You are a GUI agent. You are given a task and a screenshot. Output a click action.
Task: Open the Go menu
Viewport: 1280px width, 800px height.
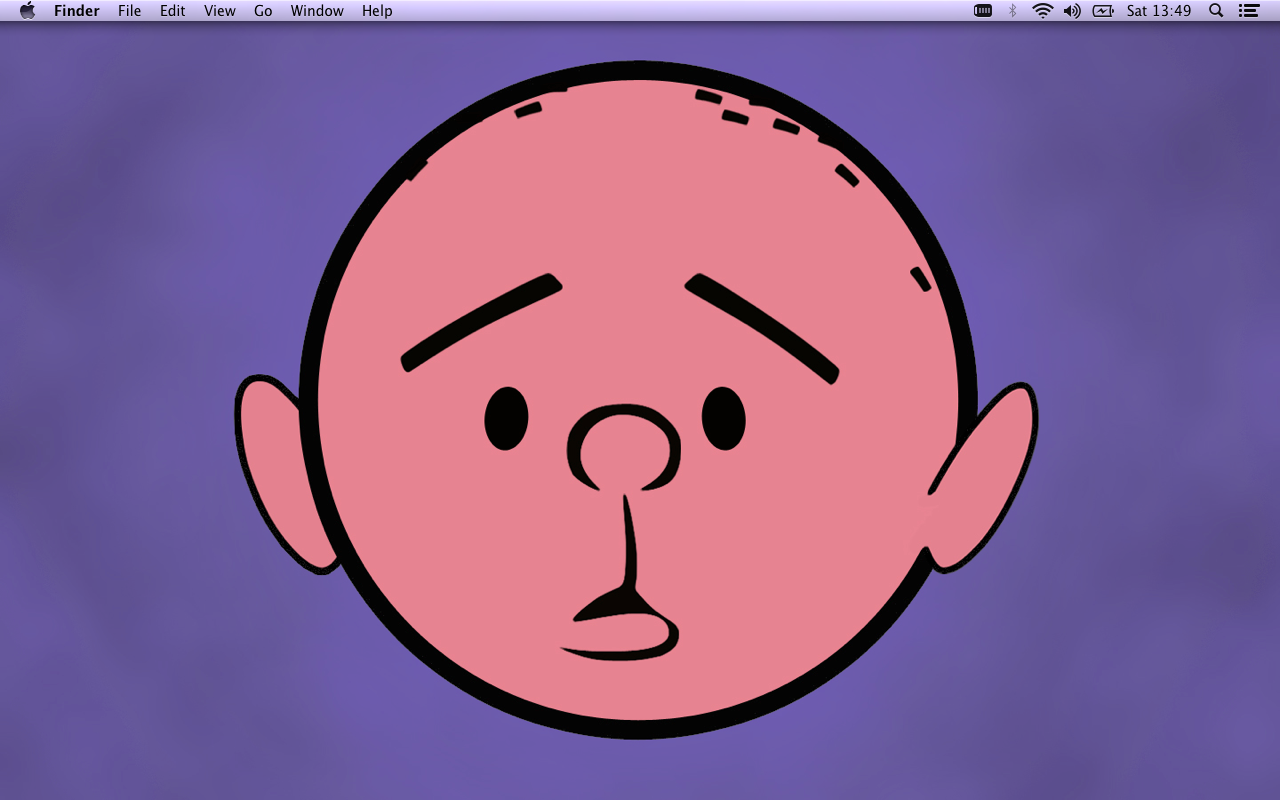263,11
